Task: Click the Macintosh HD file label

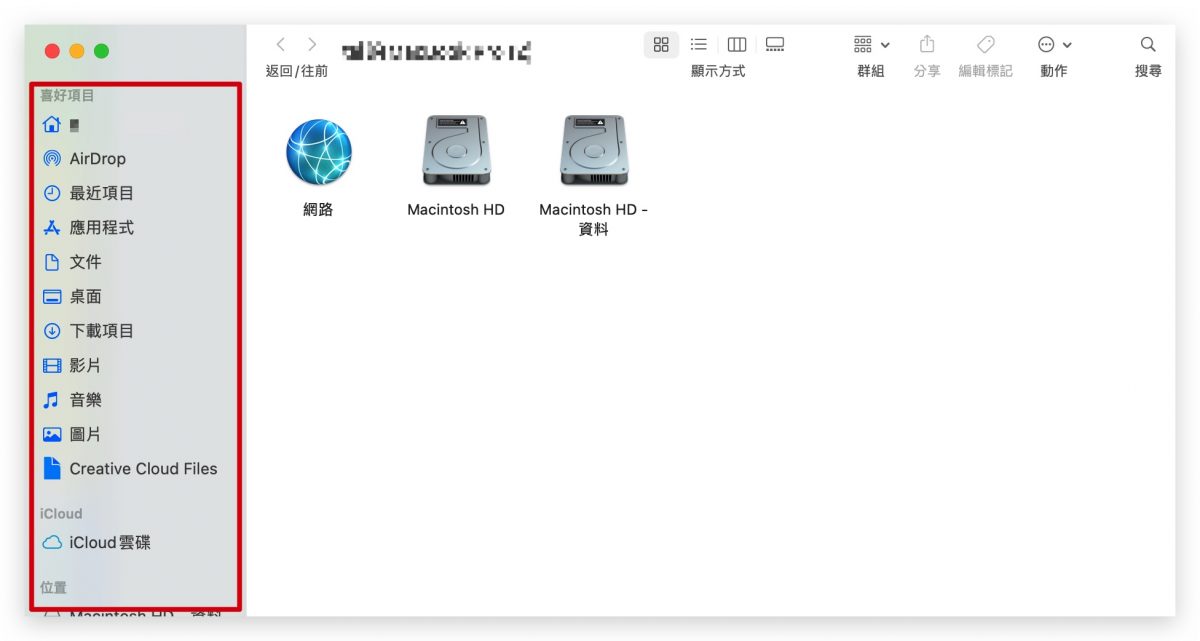Action: tap(456, 210)
